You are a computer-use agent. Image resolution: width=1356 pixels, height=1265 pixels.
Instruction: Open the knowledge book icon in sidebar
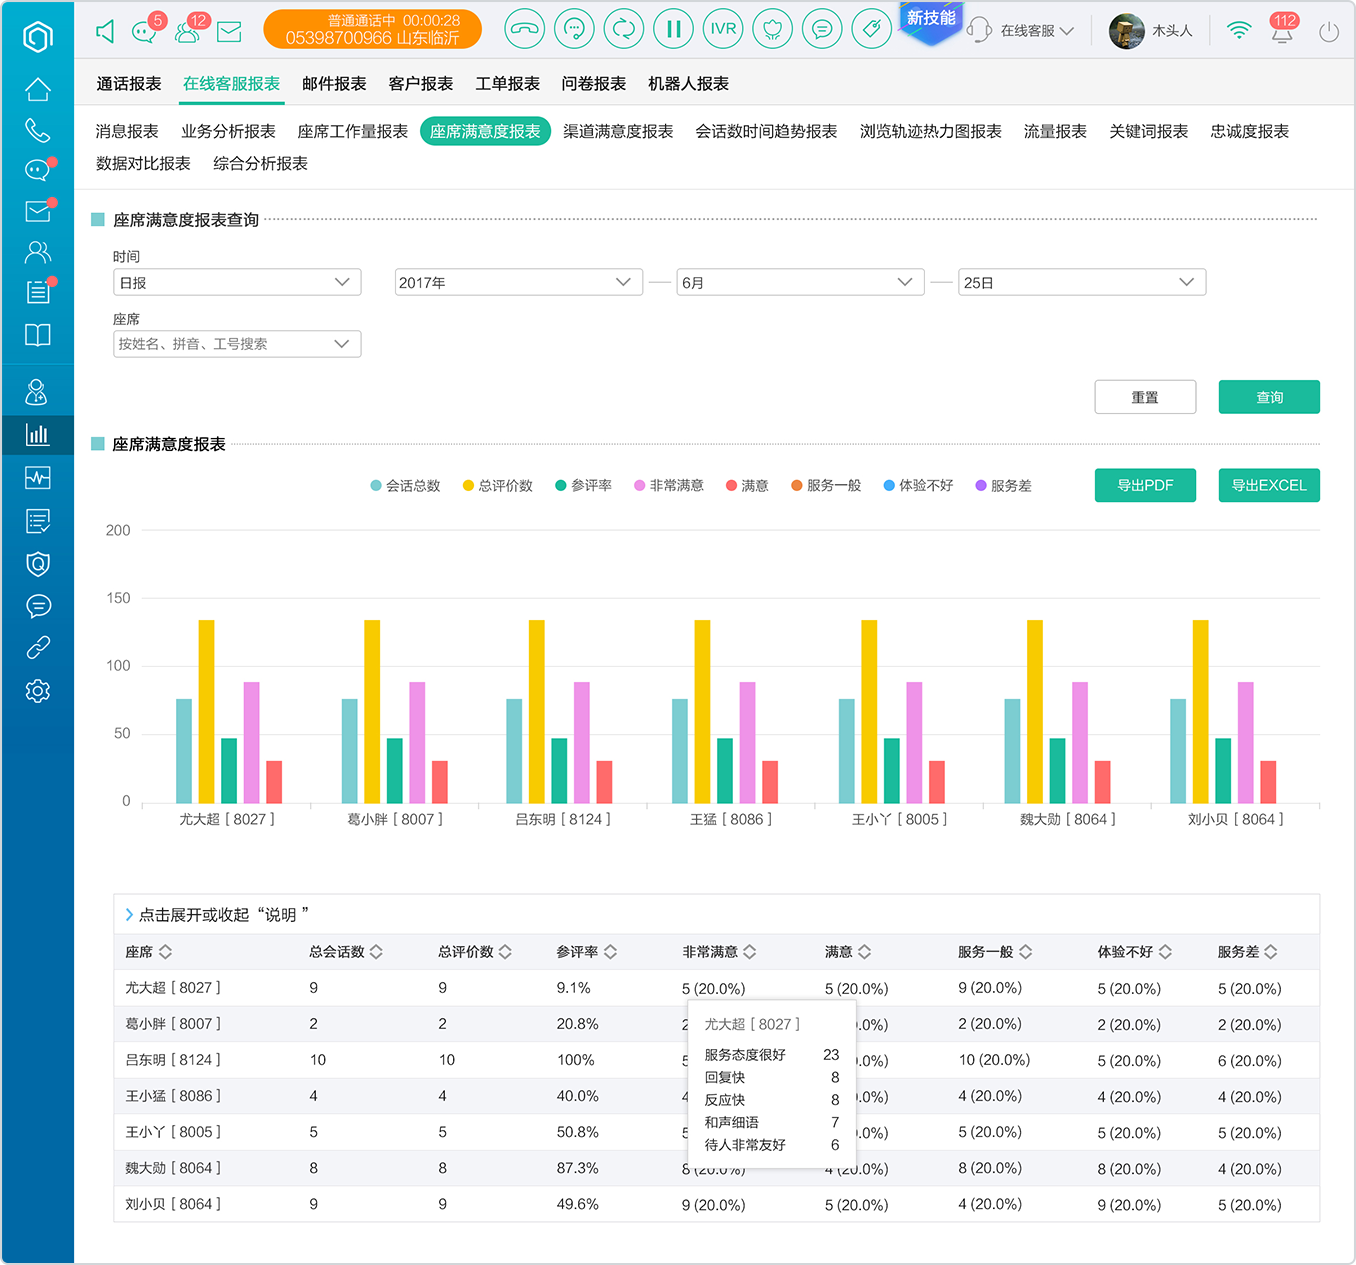[x=38, y=334]
